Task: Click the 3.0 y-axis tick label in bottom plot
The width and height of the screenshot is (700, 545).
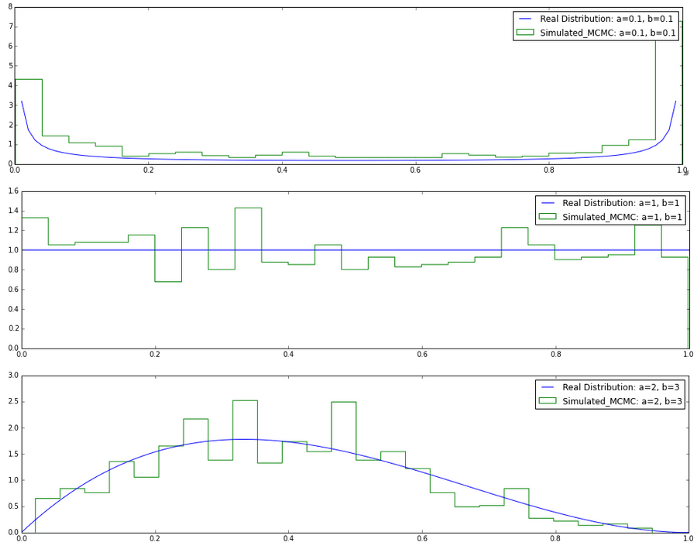Action: 10,376
